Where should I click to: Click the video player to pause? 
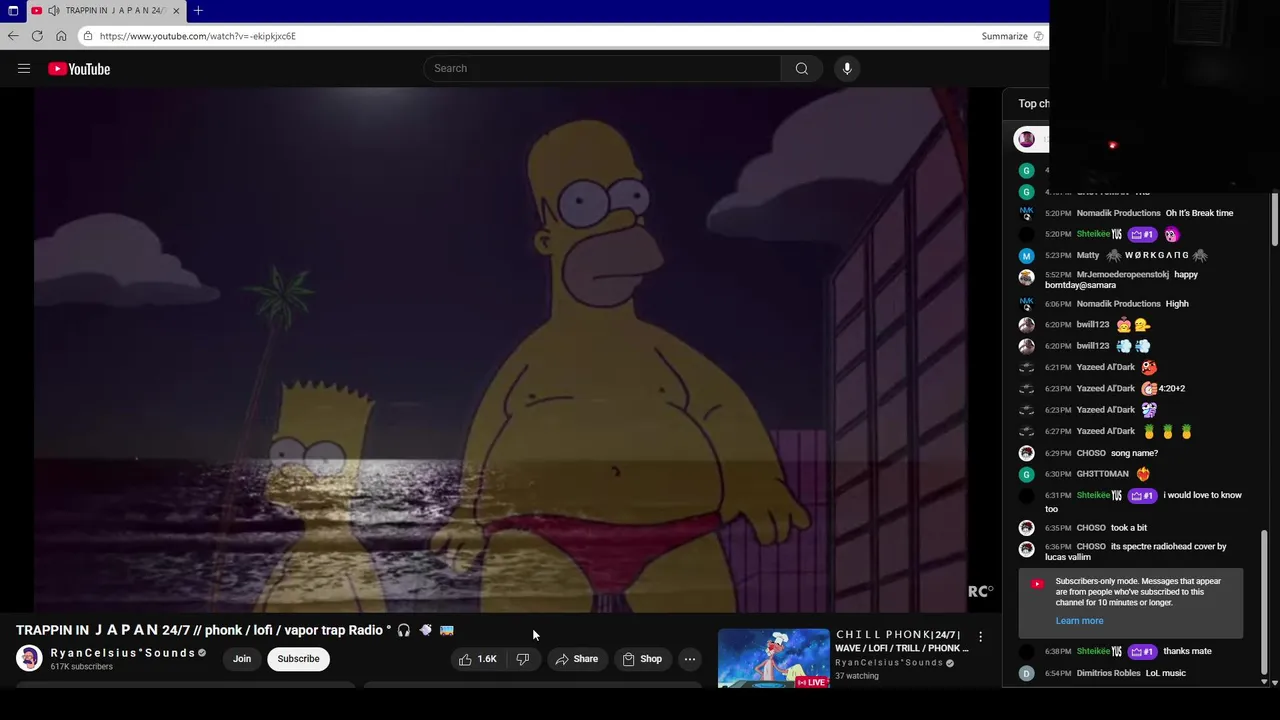click(x=500, y=350)
